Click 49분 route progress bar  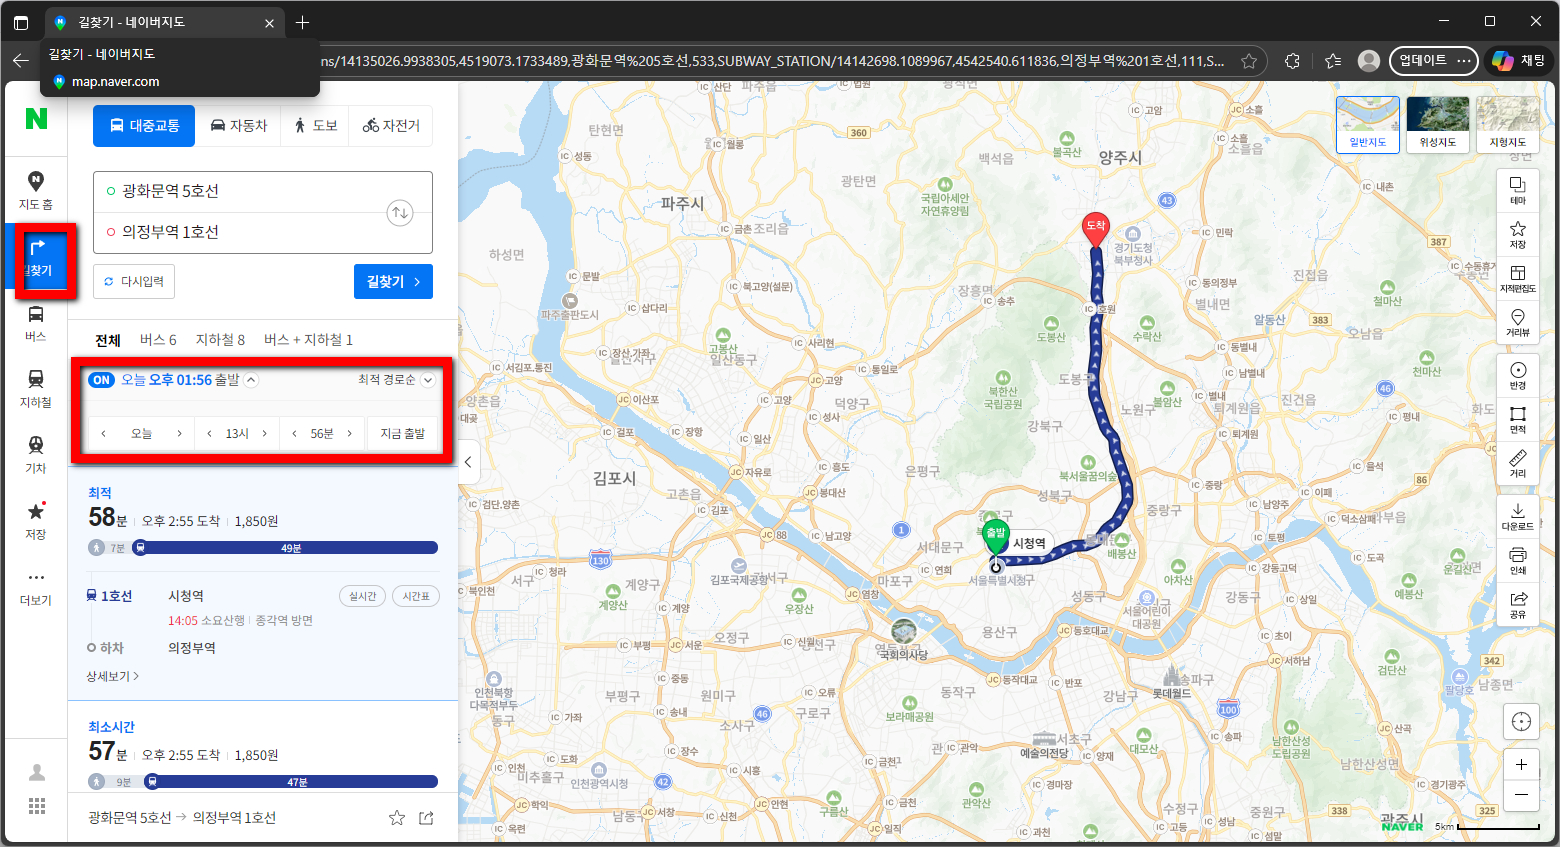[x=285, y=548]
